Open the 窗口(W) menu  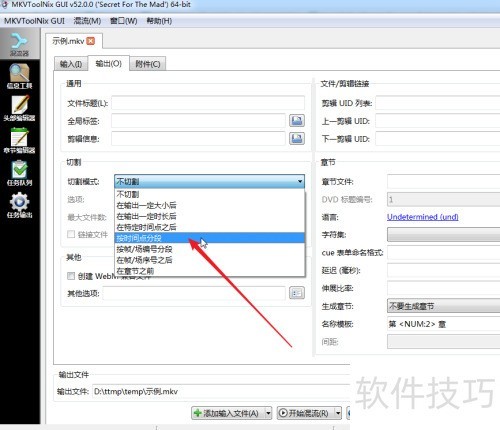click(124, 21)
